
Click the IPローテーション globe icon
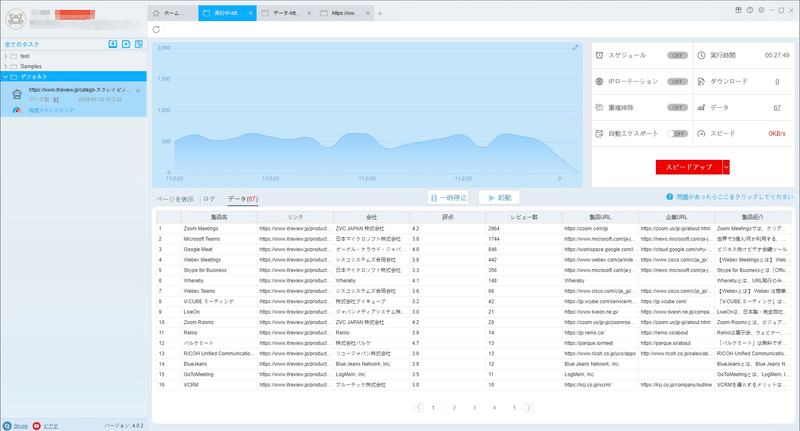tap(599, 82)
